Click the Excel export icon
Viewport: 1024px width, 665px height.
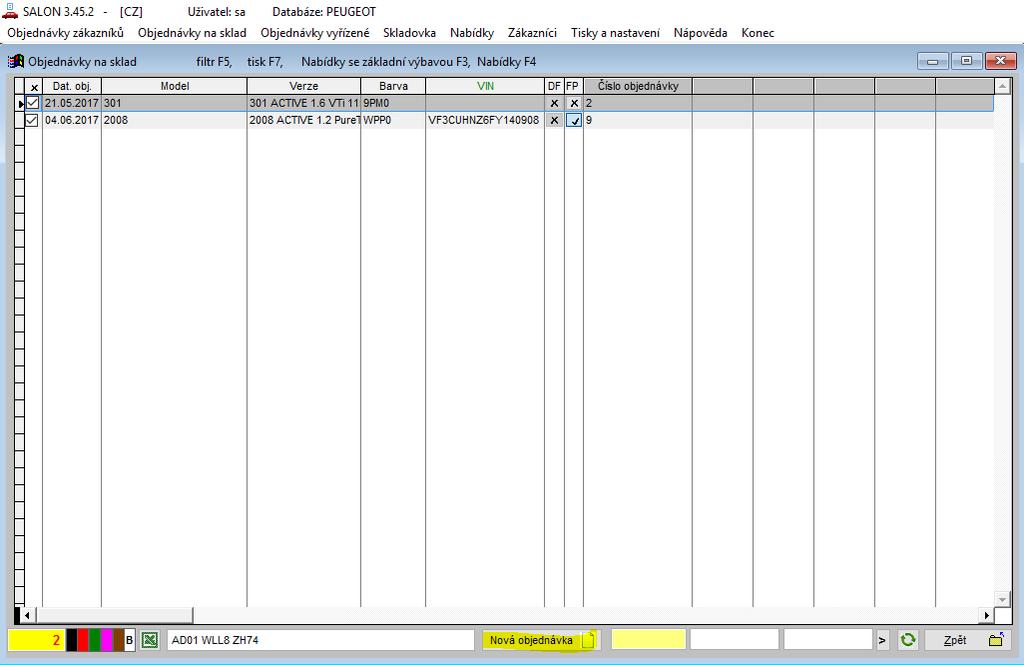pos(150,640)
